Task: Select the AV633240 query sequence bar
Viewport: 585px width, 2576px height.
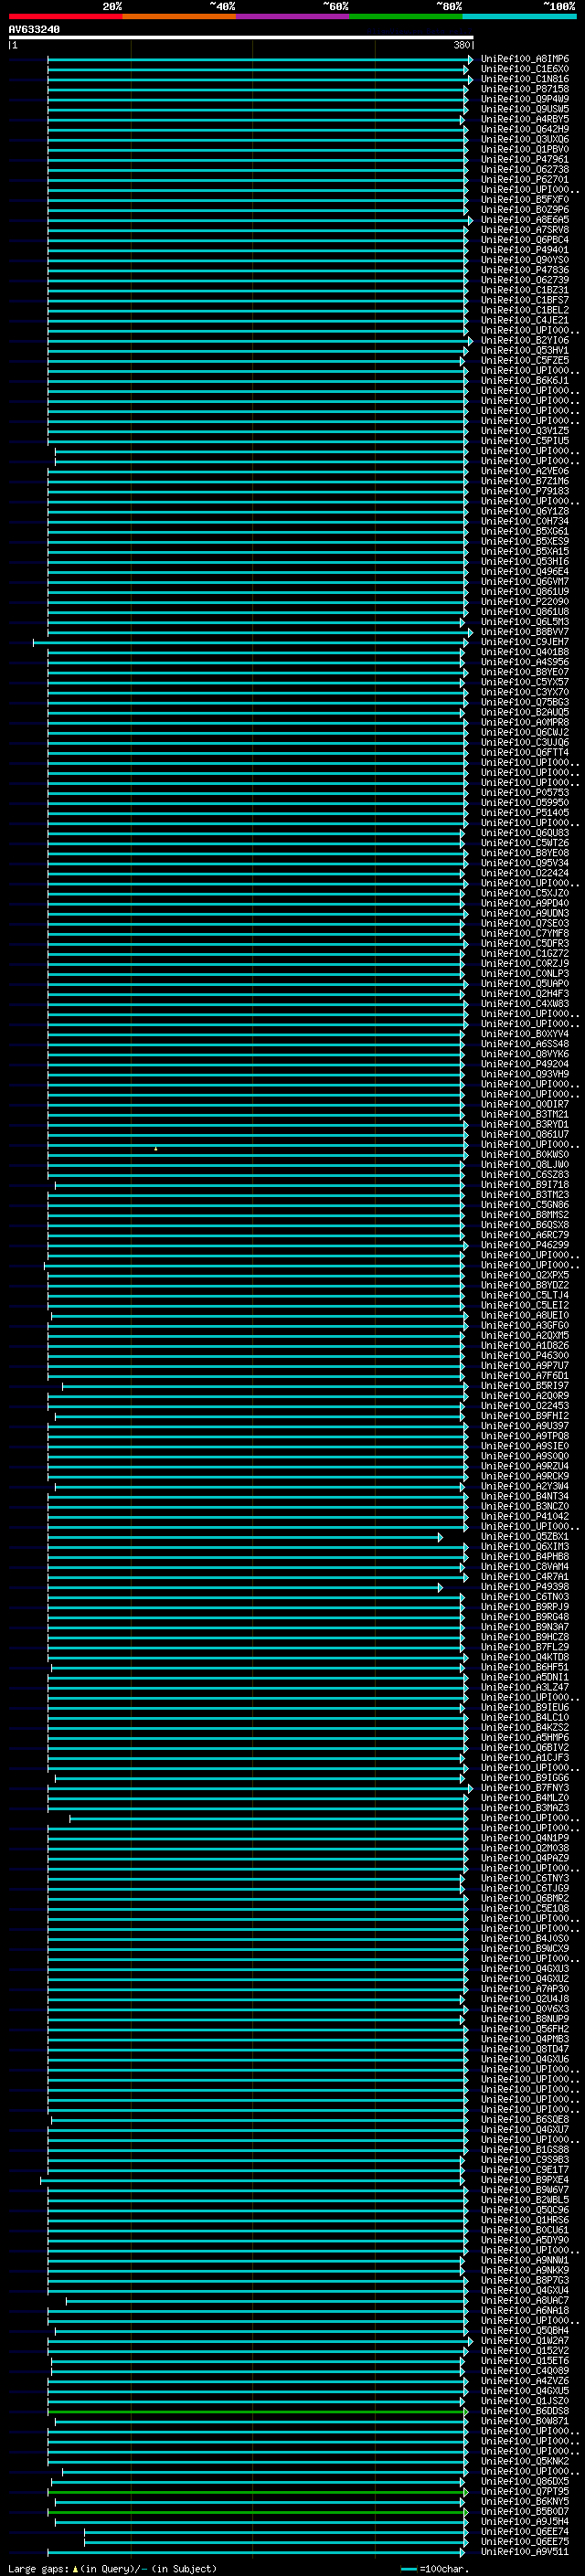Action: tap(241, 37)
